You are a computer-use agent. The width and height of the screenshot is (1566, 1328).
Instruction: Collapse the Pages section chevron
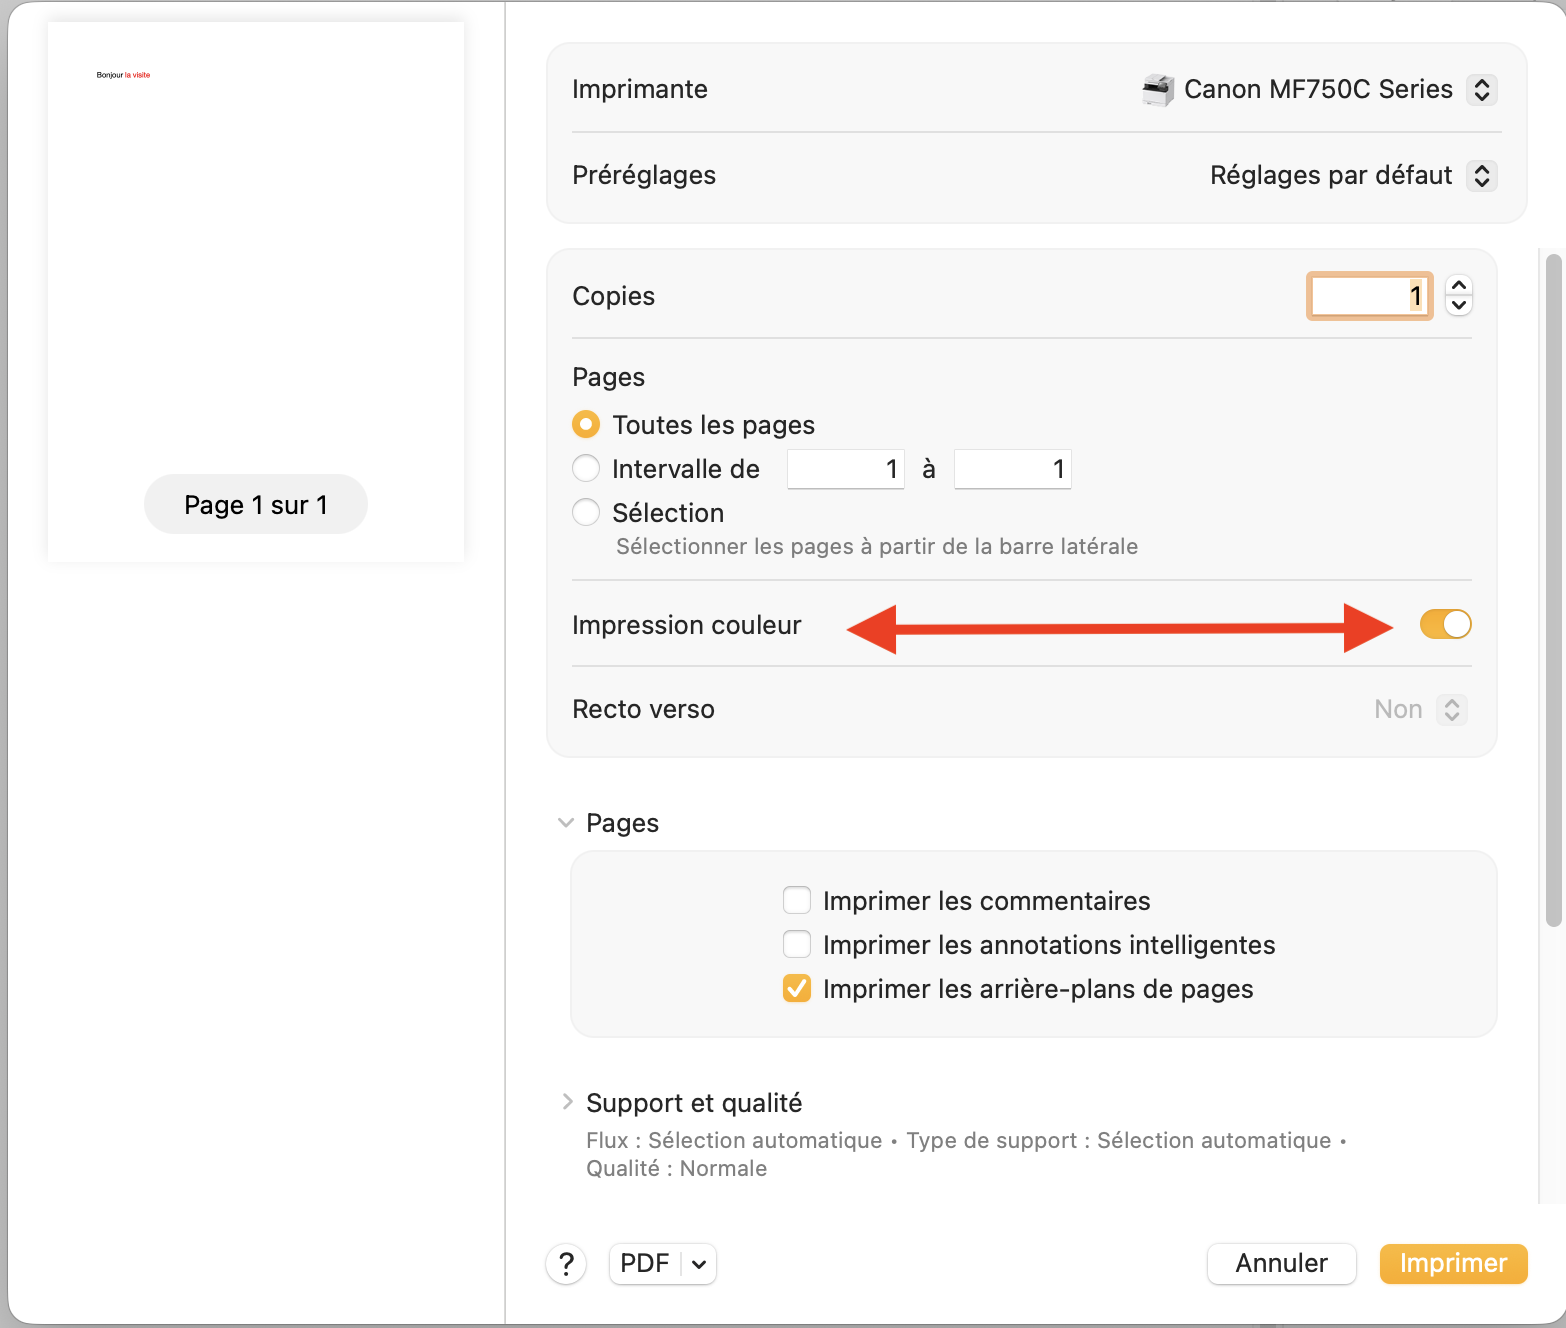click(566, 823)
